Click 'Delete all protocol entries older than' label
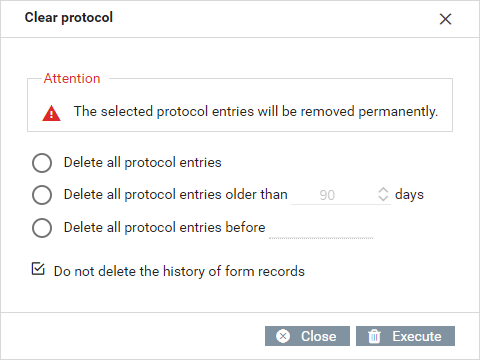Viewport: 480px width, 360px height. [176, 195]
